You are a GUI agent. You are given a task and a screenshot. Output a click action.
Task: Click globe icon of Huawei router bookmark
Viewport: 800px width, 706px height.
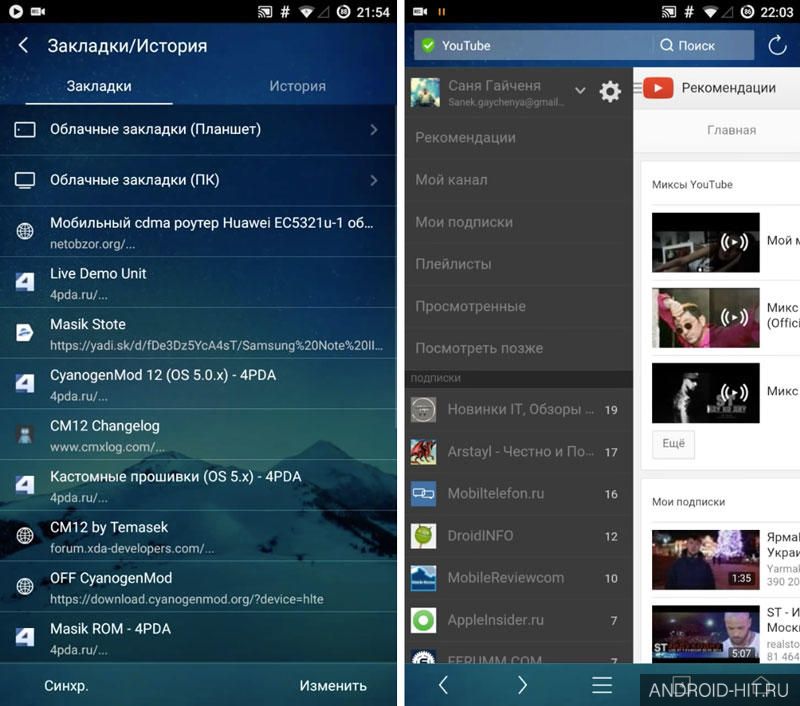[x=25, y=231]
